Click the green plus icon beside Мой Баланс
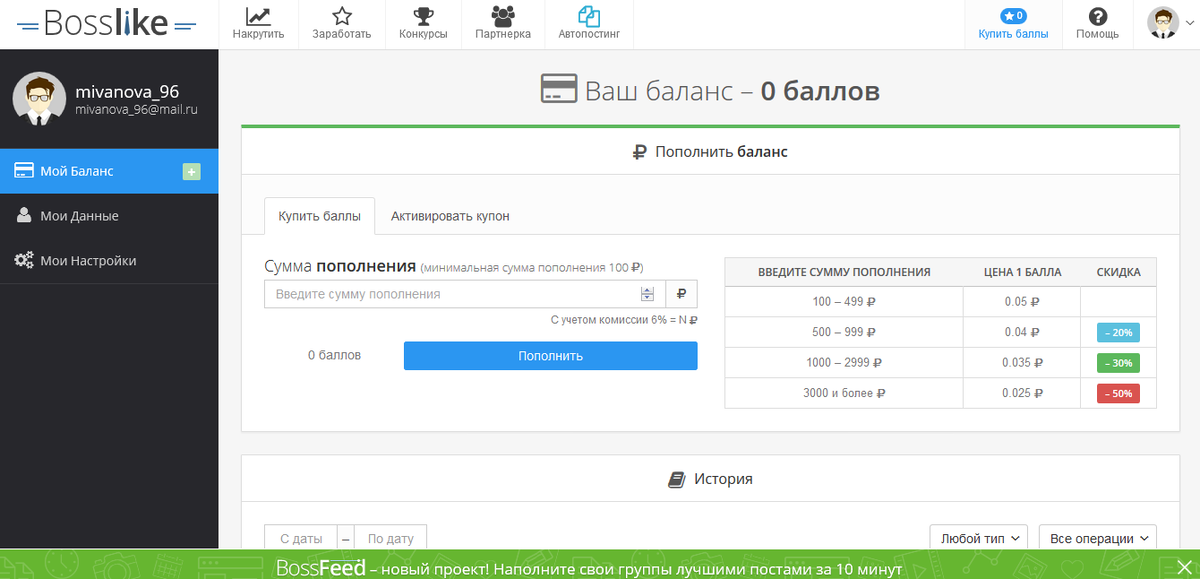 tap(192, 172)
